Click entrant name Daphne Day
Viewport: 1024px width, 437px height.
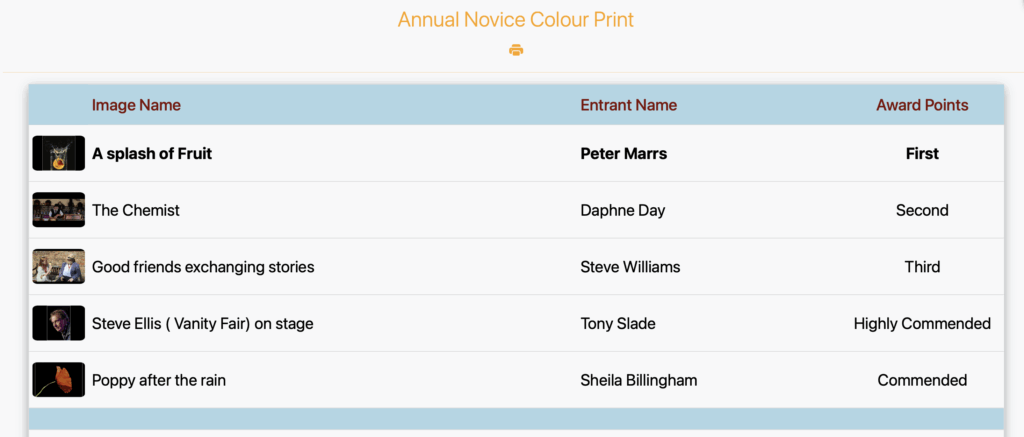click(x=623, y=210)
